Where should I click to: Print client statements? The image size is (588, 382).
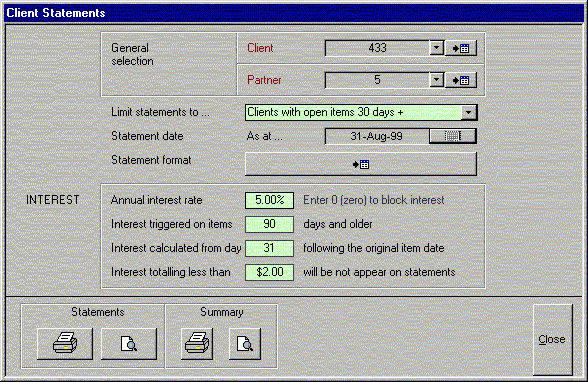(65, 343)
